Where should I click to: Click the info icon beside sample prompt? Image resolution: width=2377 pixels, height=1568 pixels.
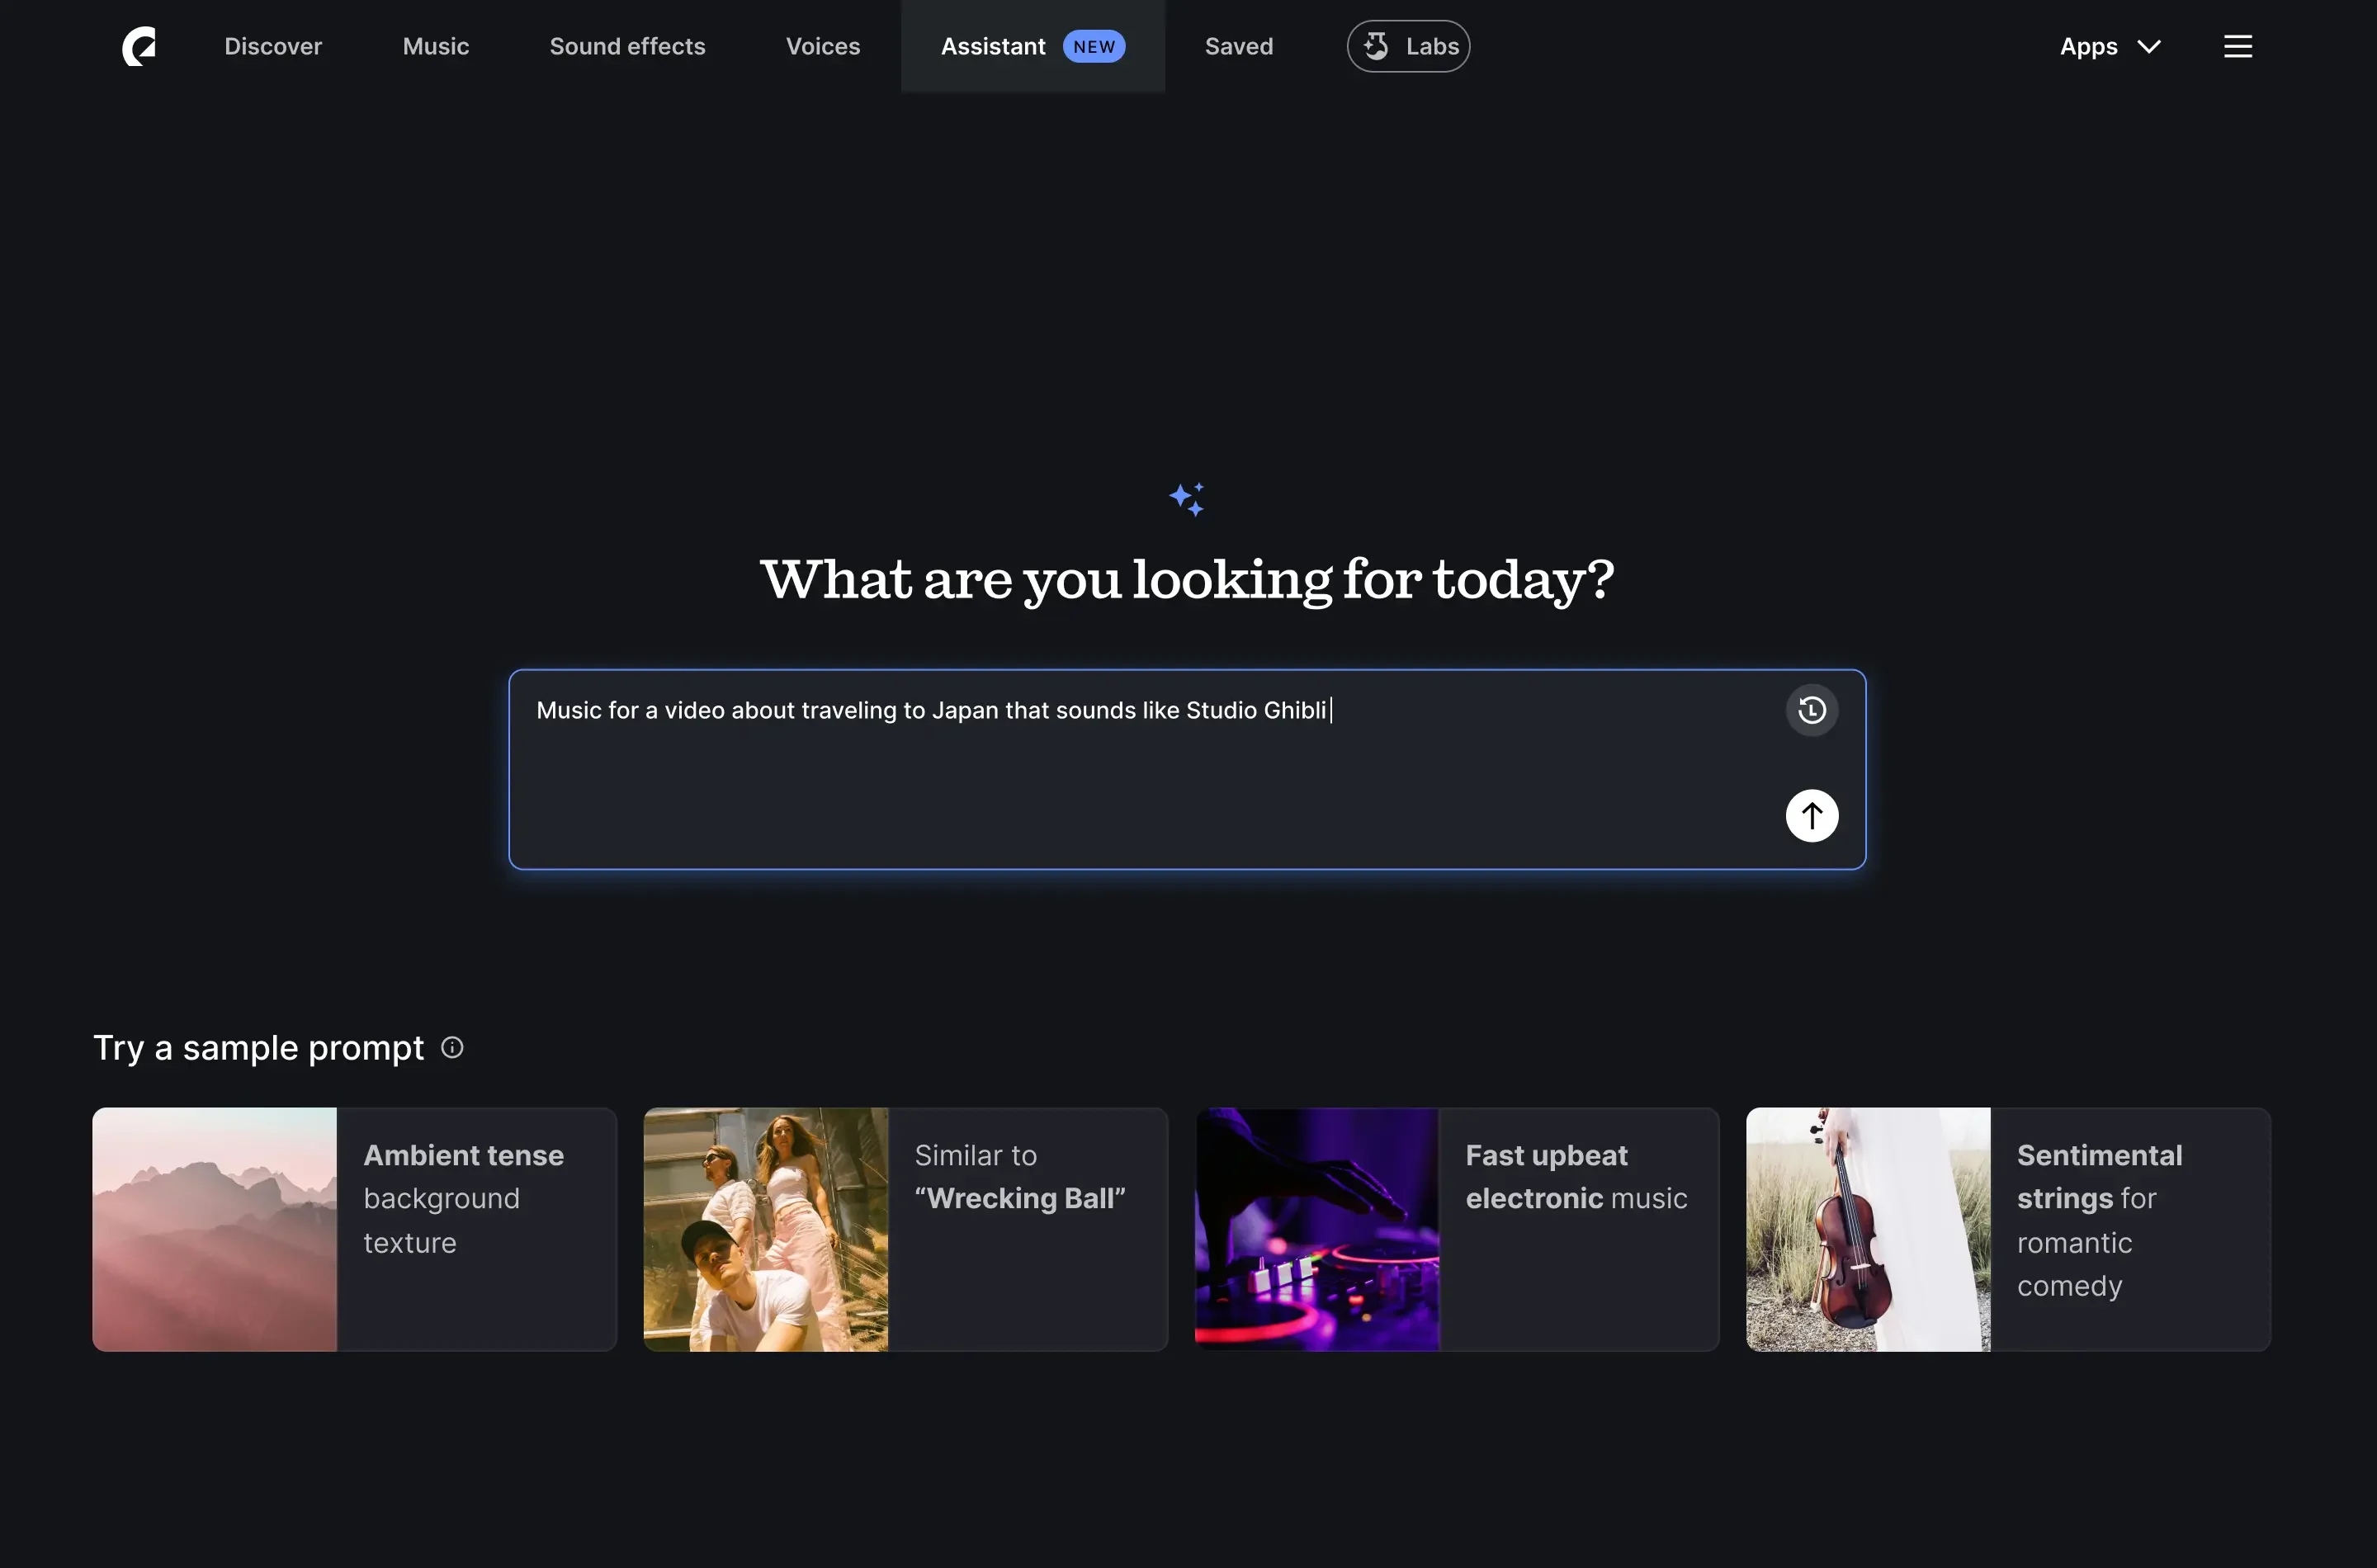[452, 1048]
